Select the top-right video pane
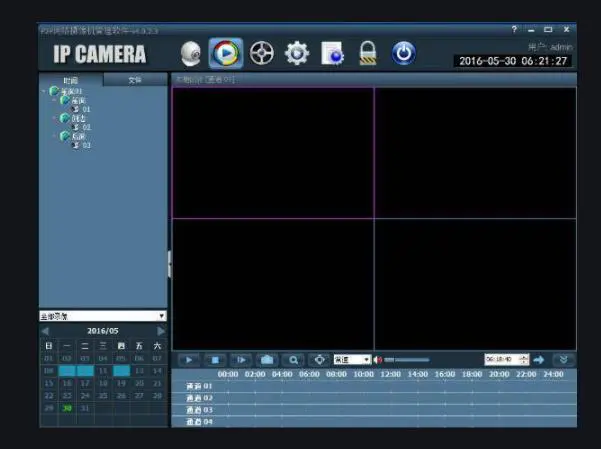 click(475, 153)
